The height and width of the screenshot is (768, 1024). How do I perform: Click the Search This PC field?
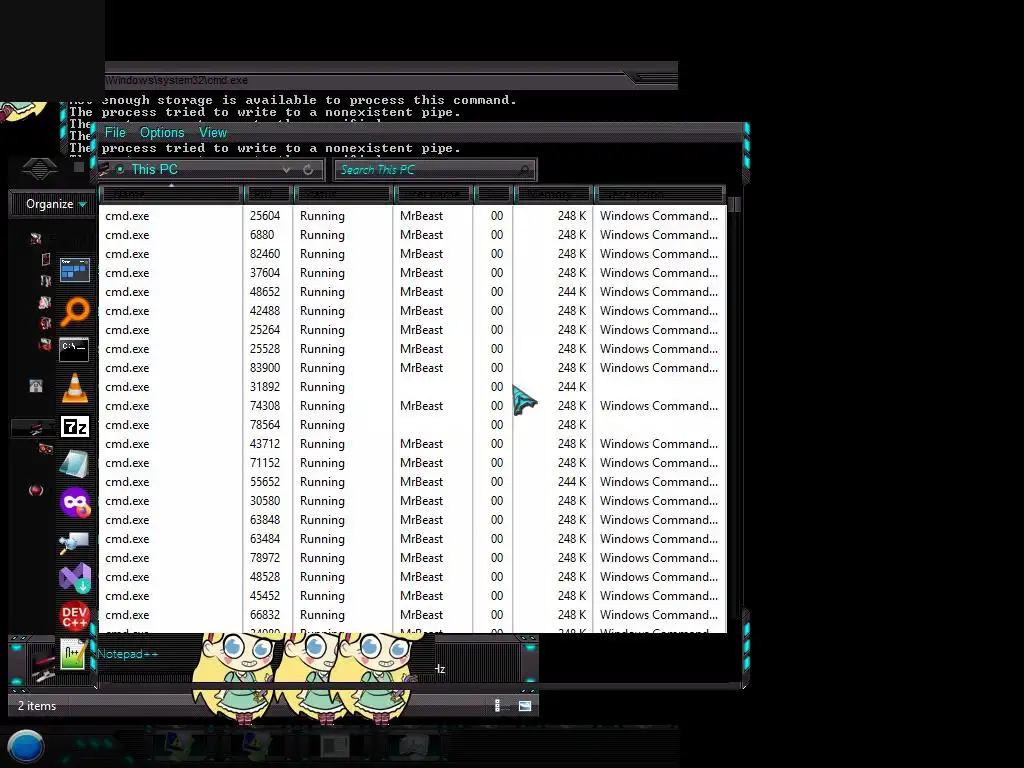[434, 170]
